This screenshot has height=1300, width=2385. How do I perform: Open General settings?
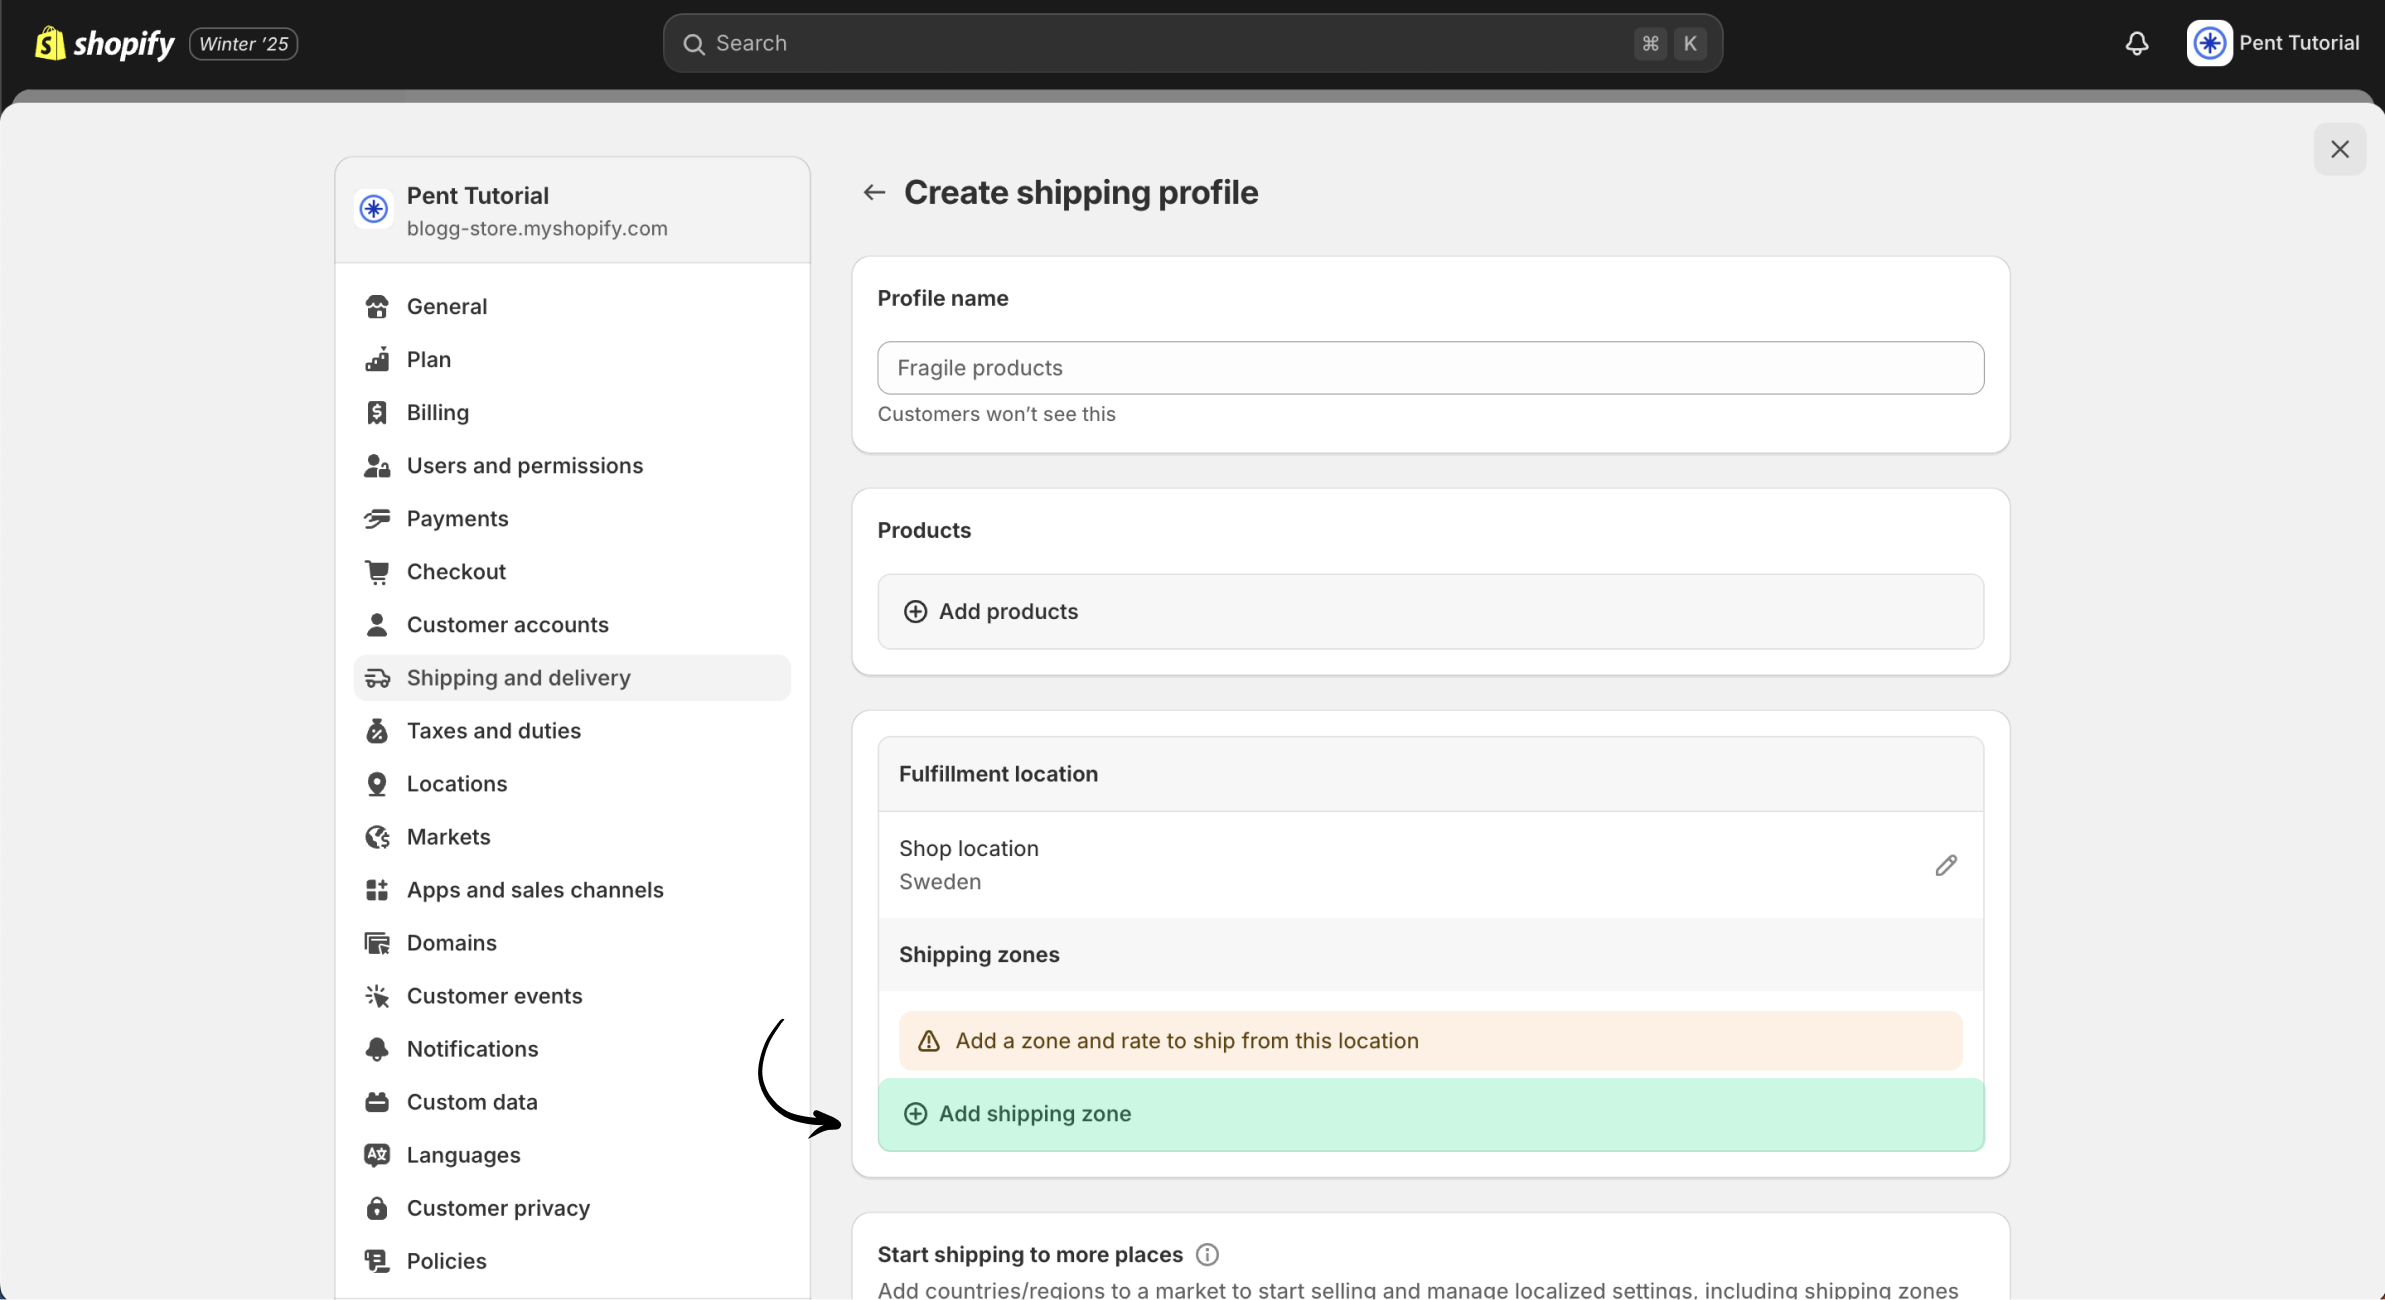572,306
